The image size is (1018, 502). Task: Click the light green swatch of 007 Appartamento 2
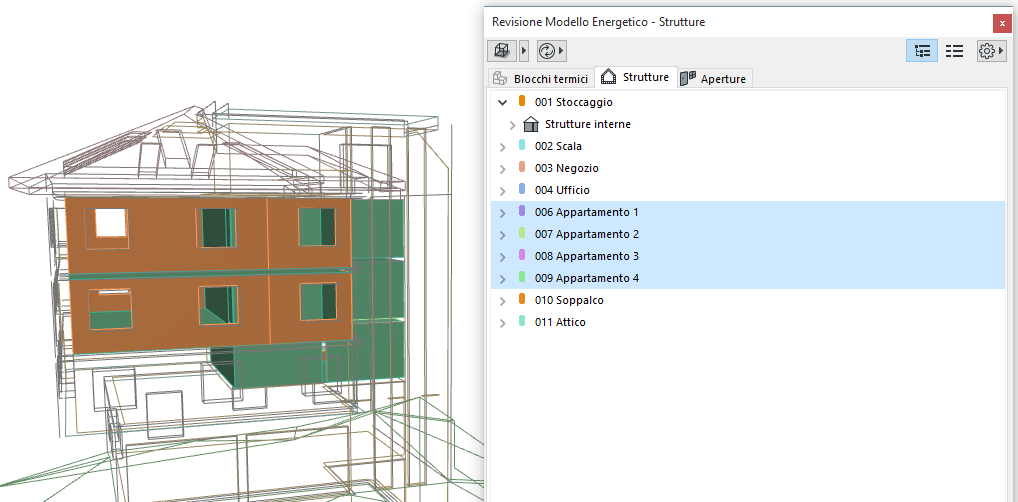pyautogui.click(x=522, y=233)
